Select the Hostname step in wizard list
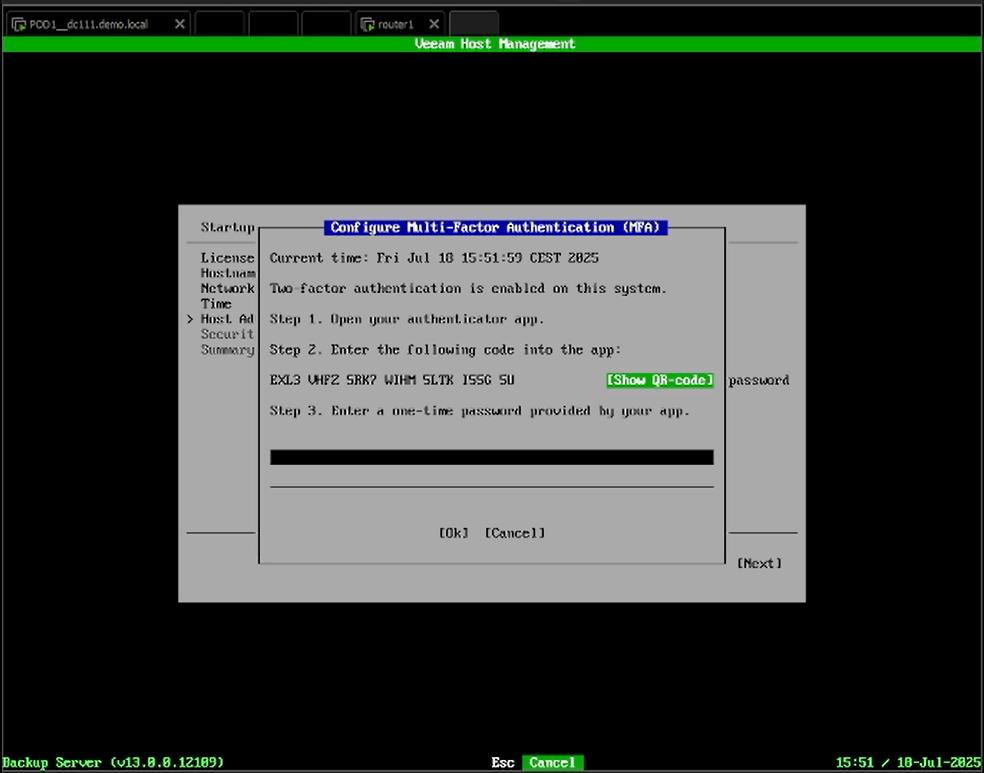984x773 pixels. (227, 273)
